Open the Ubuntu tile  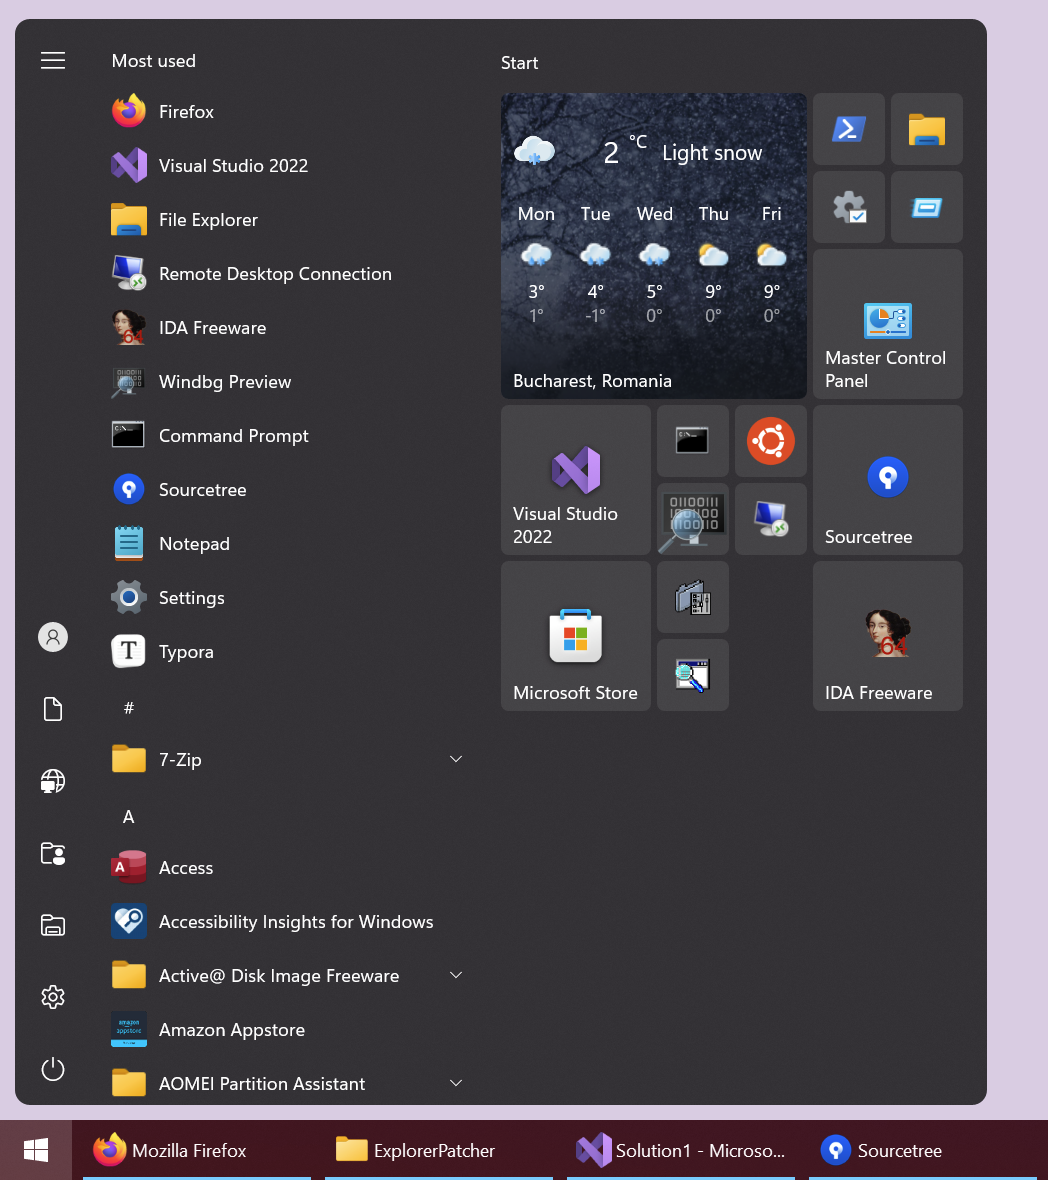tap(771, 441)
